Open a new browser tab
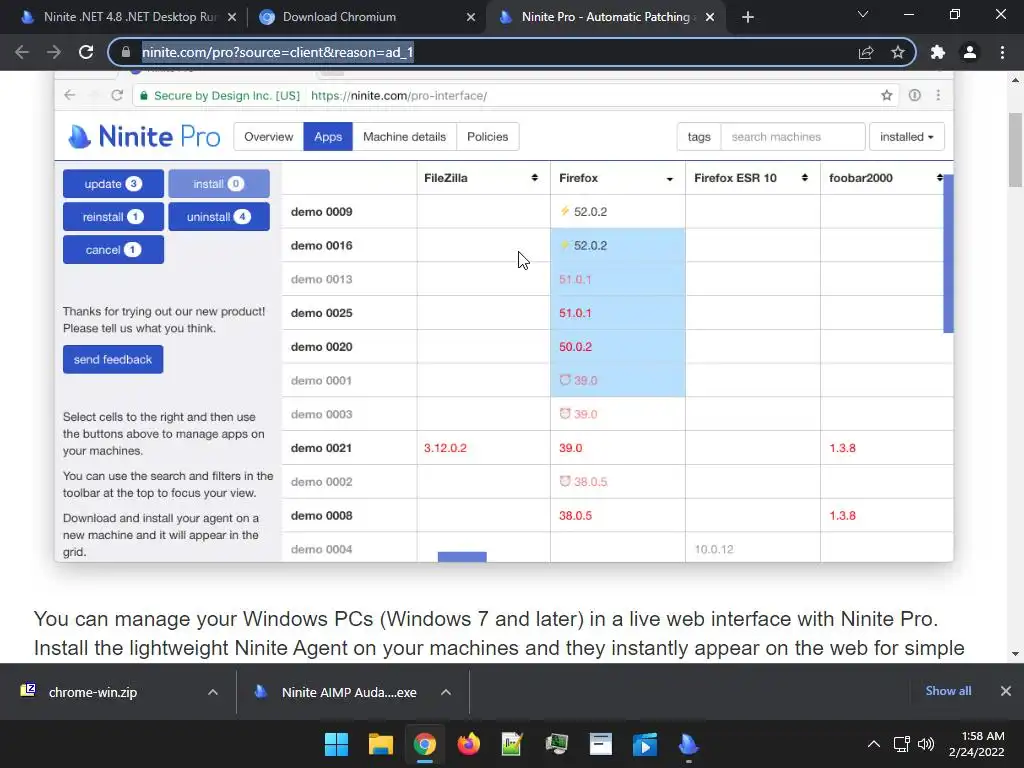This screenshot has height=768, width=1024. pyautogui.click(x=748, y=17)
